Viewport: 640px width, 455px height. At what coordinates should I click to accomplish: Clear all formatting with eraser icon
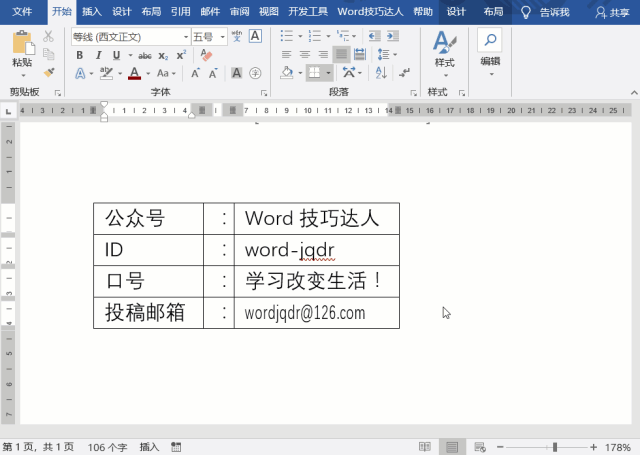click(206, 55)
